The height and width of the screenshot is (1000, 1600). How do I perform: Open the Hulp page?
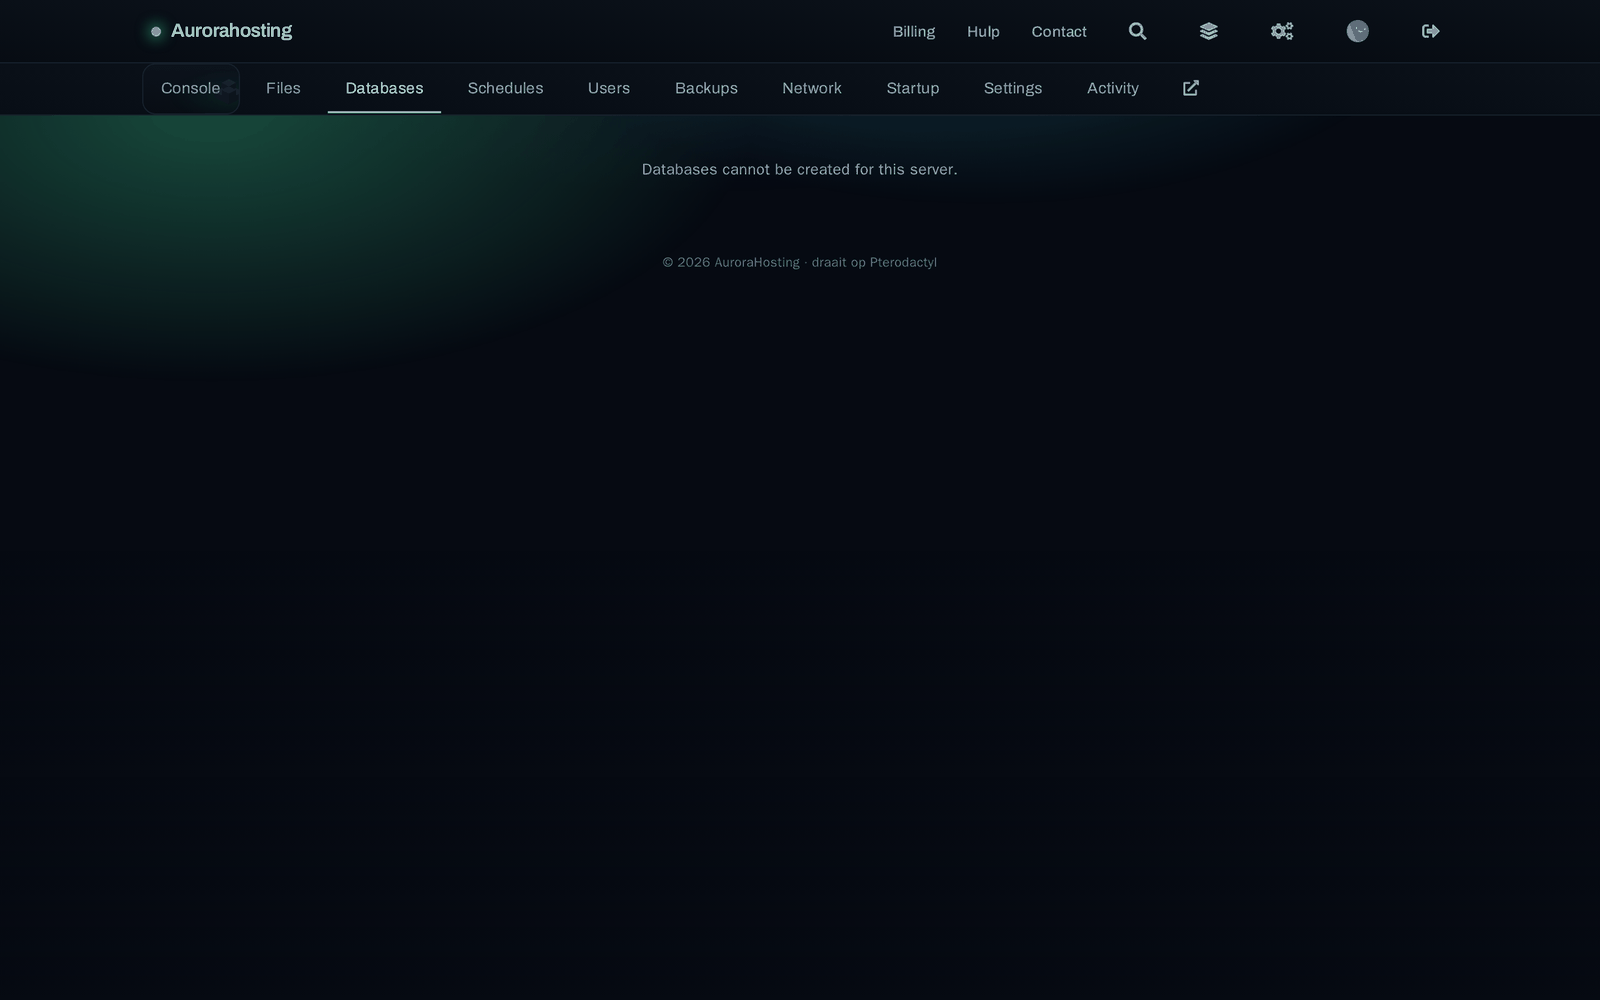tap(983, 31)
